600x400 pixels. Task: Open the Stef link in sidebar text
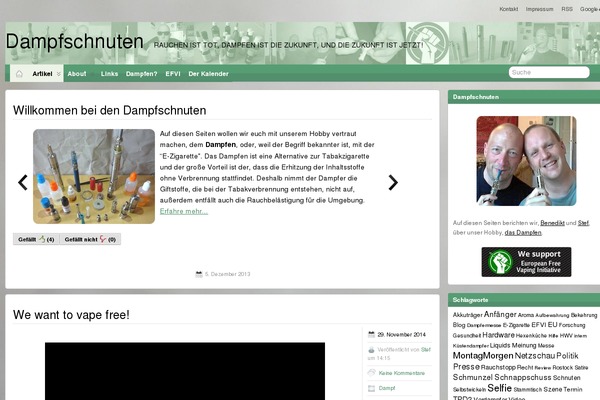[x=583, y=223]
